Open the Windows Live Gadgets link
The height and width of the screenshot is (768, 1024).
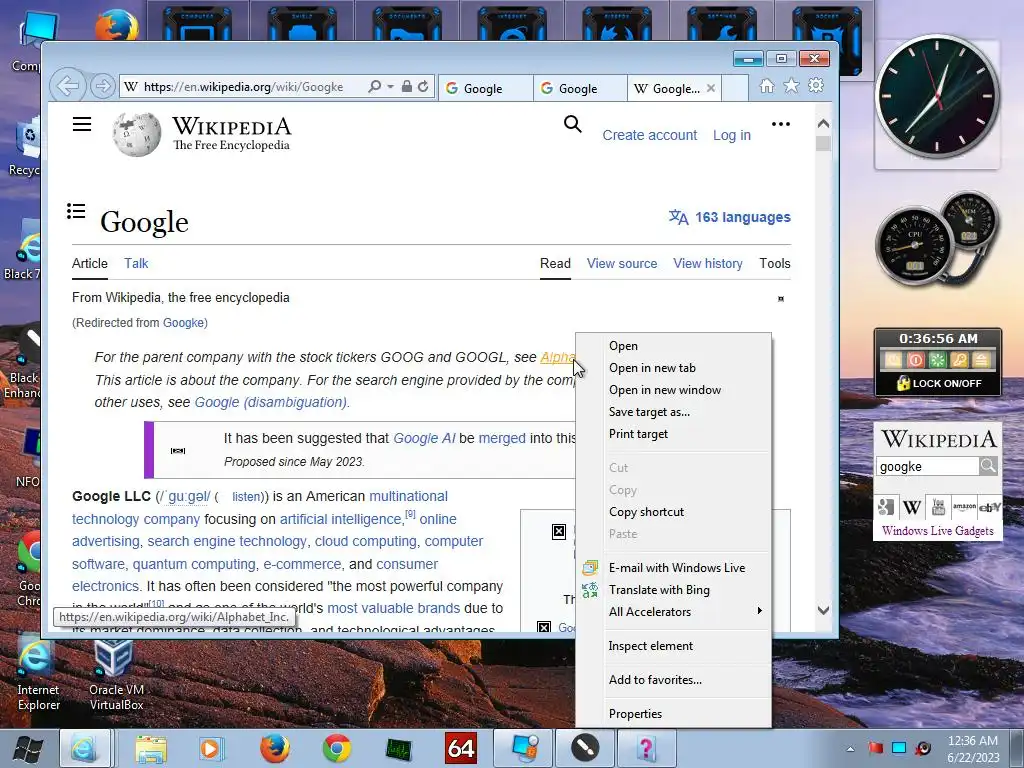[x=937, y=530]
